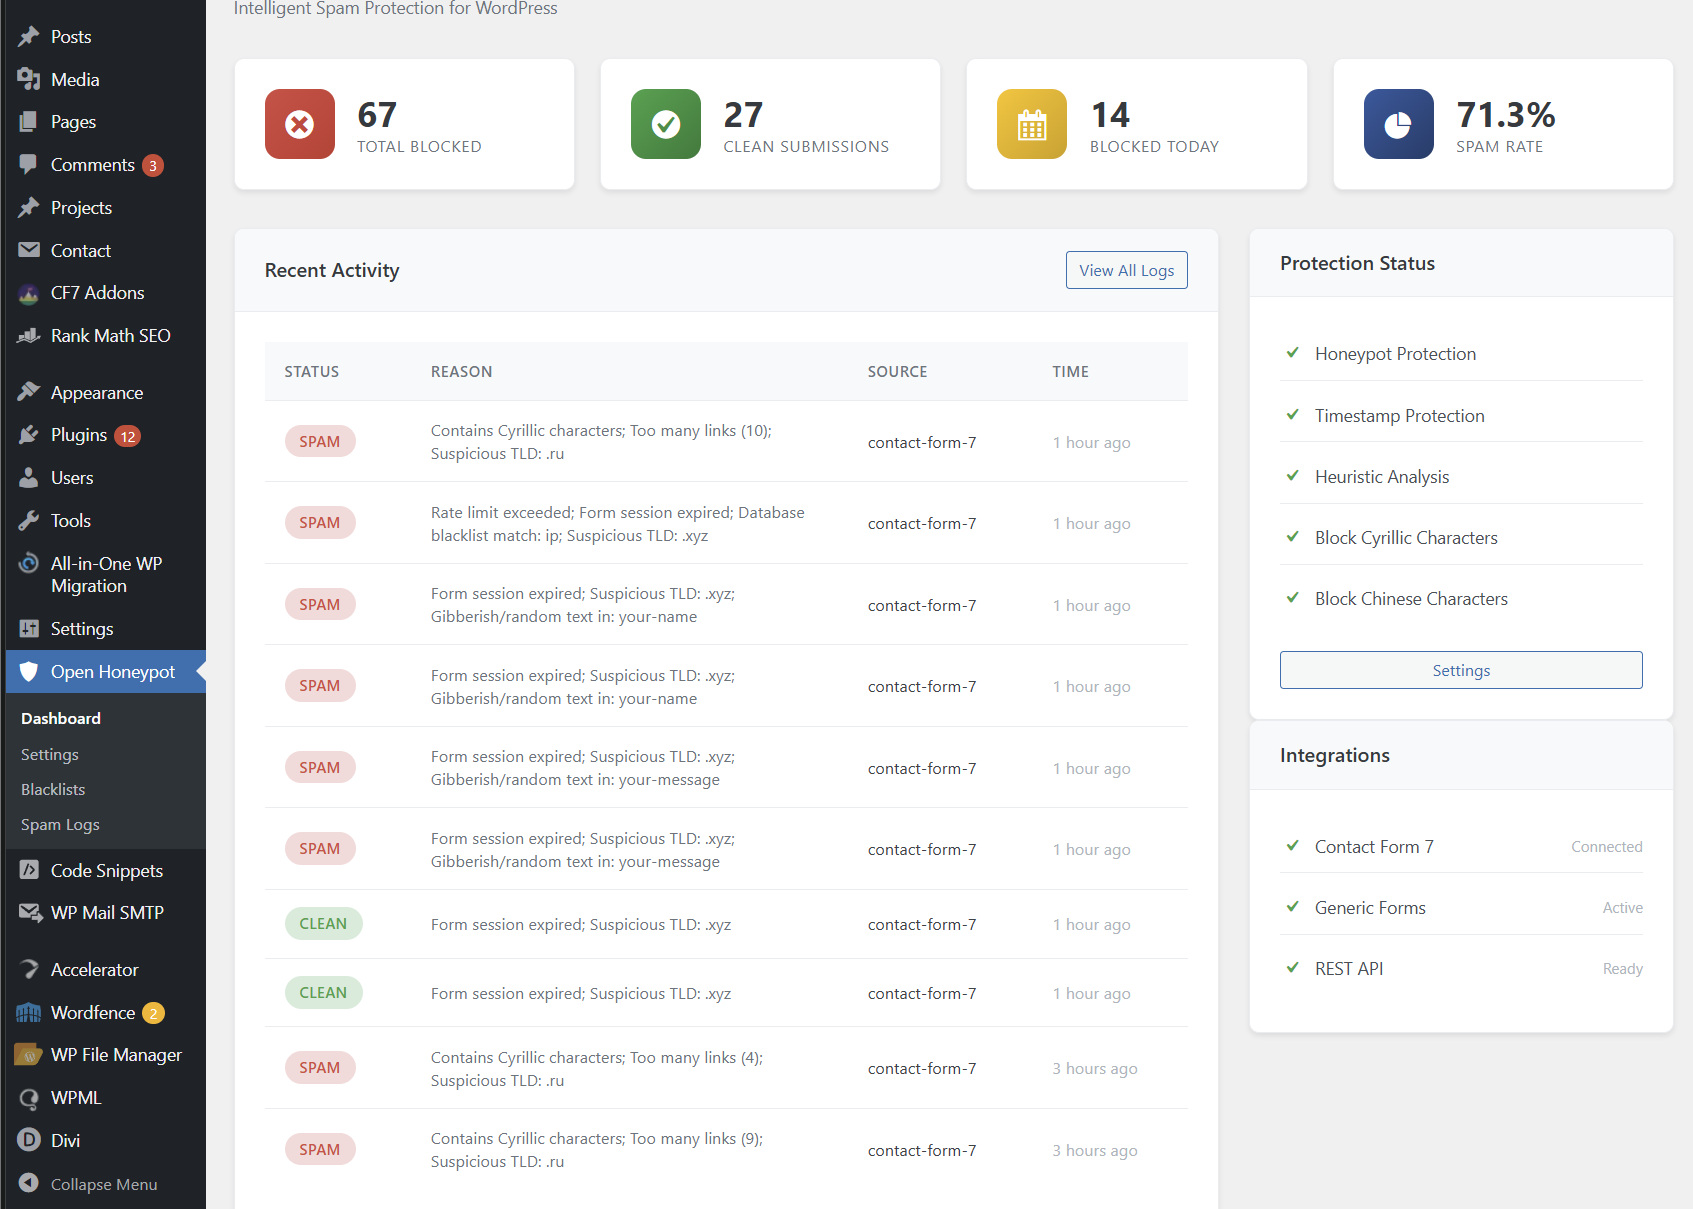The image size is (1693, 1209).
Task: Click a contact-form-7 source link
Action: (921, 442)
